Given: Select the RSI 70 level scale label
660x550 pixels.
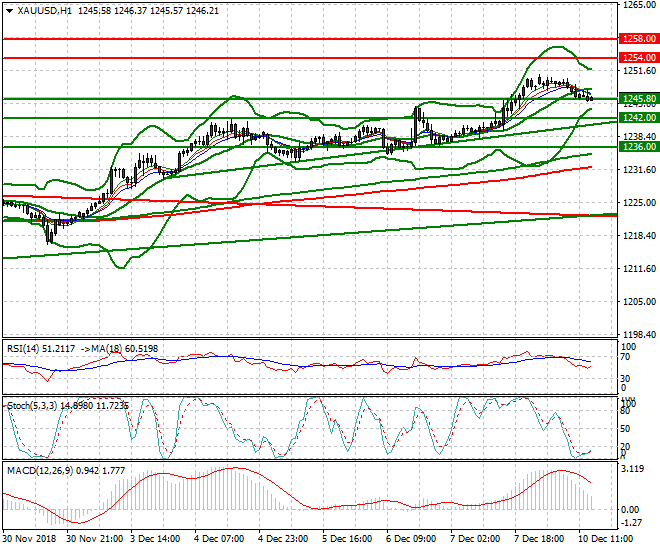Looking at the screenshot, I should (625, 357).
